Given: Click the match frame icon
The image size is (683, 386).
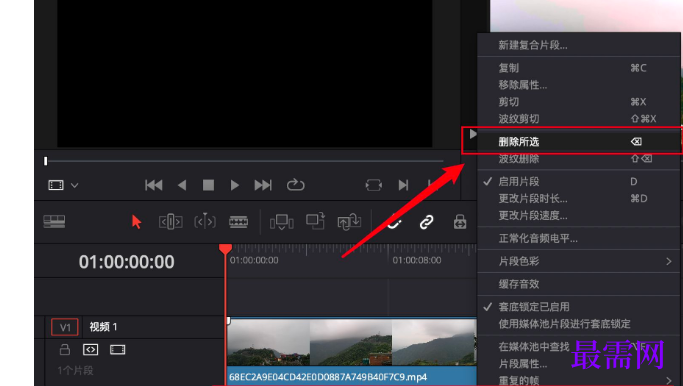Looking at the screenshot, I should (x=374, y=185).
